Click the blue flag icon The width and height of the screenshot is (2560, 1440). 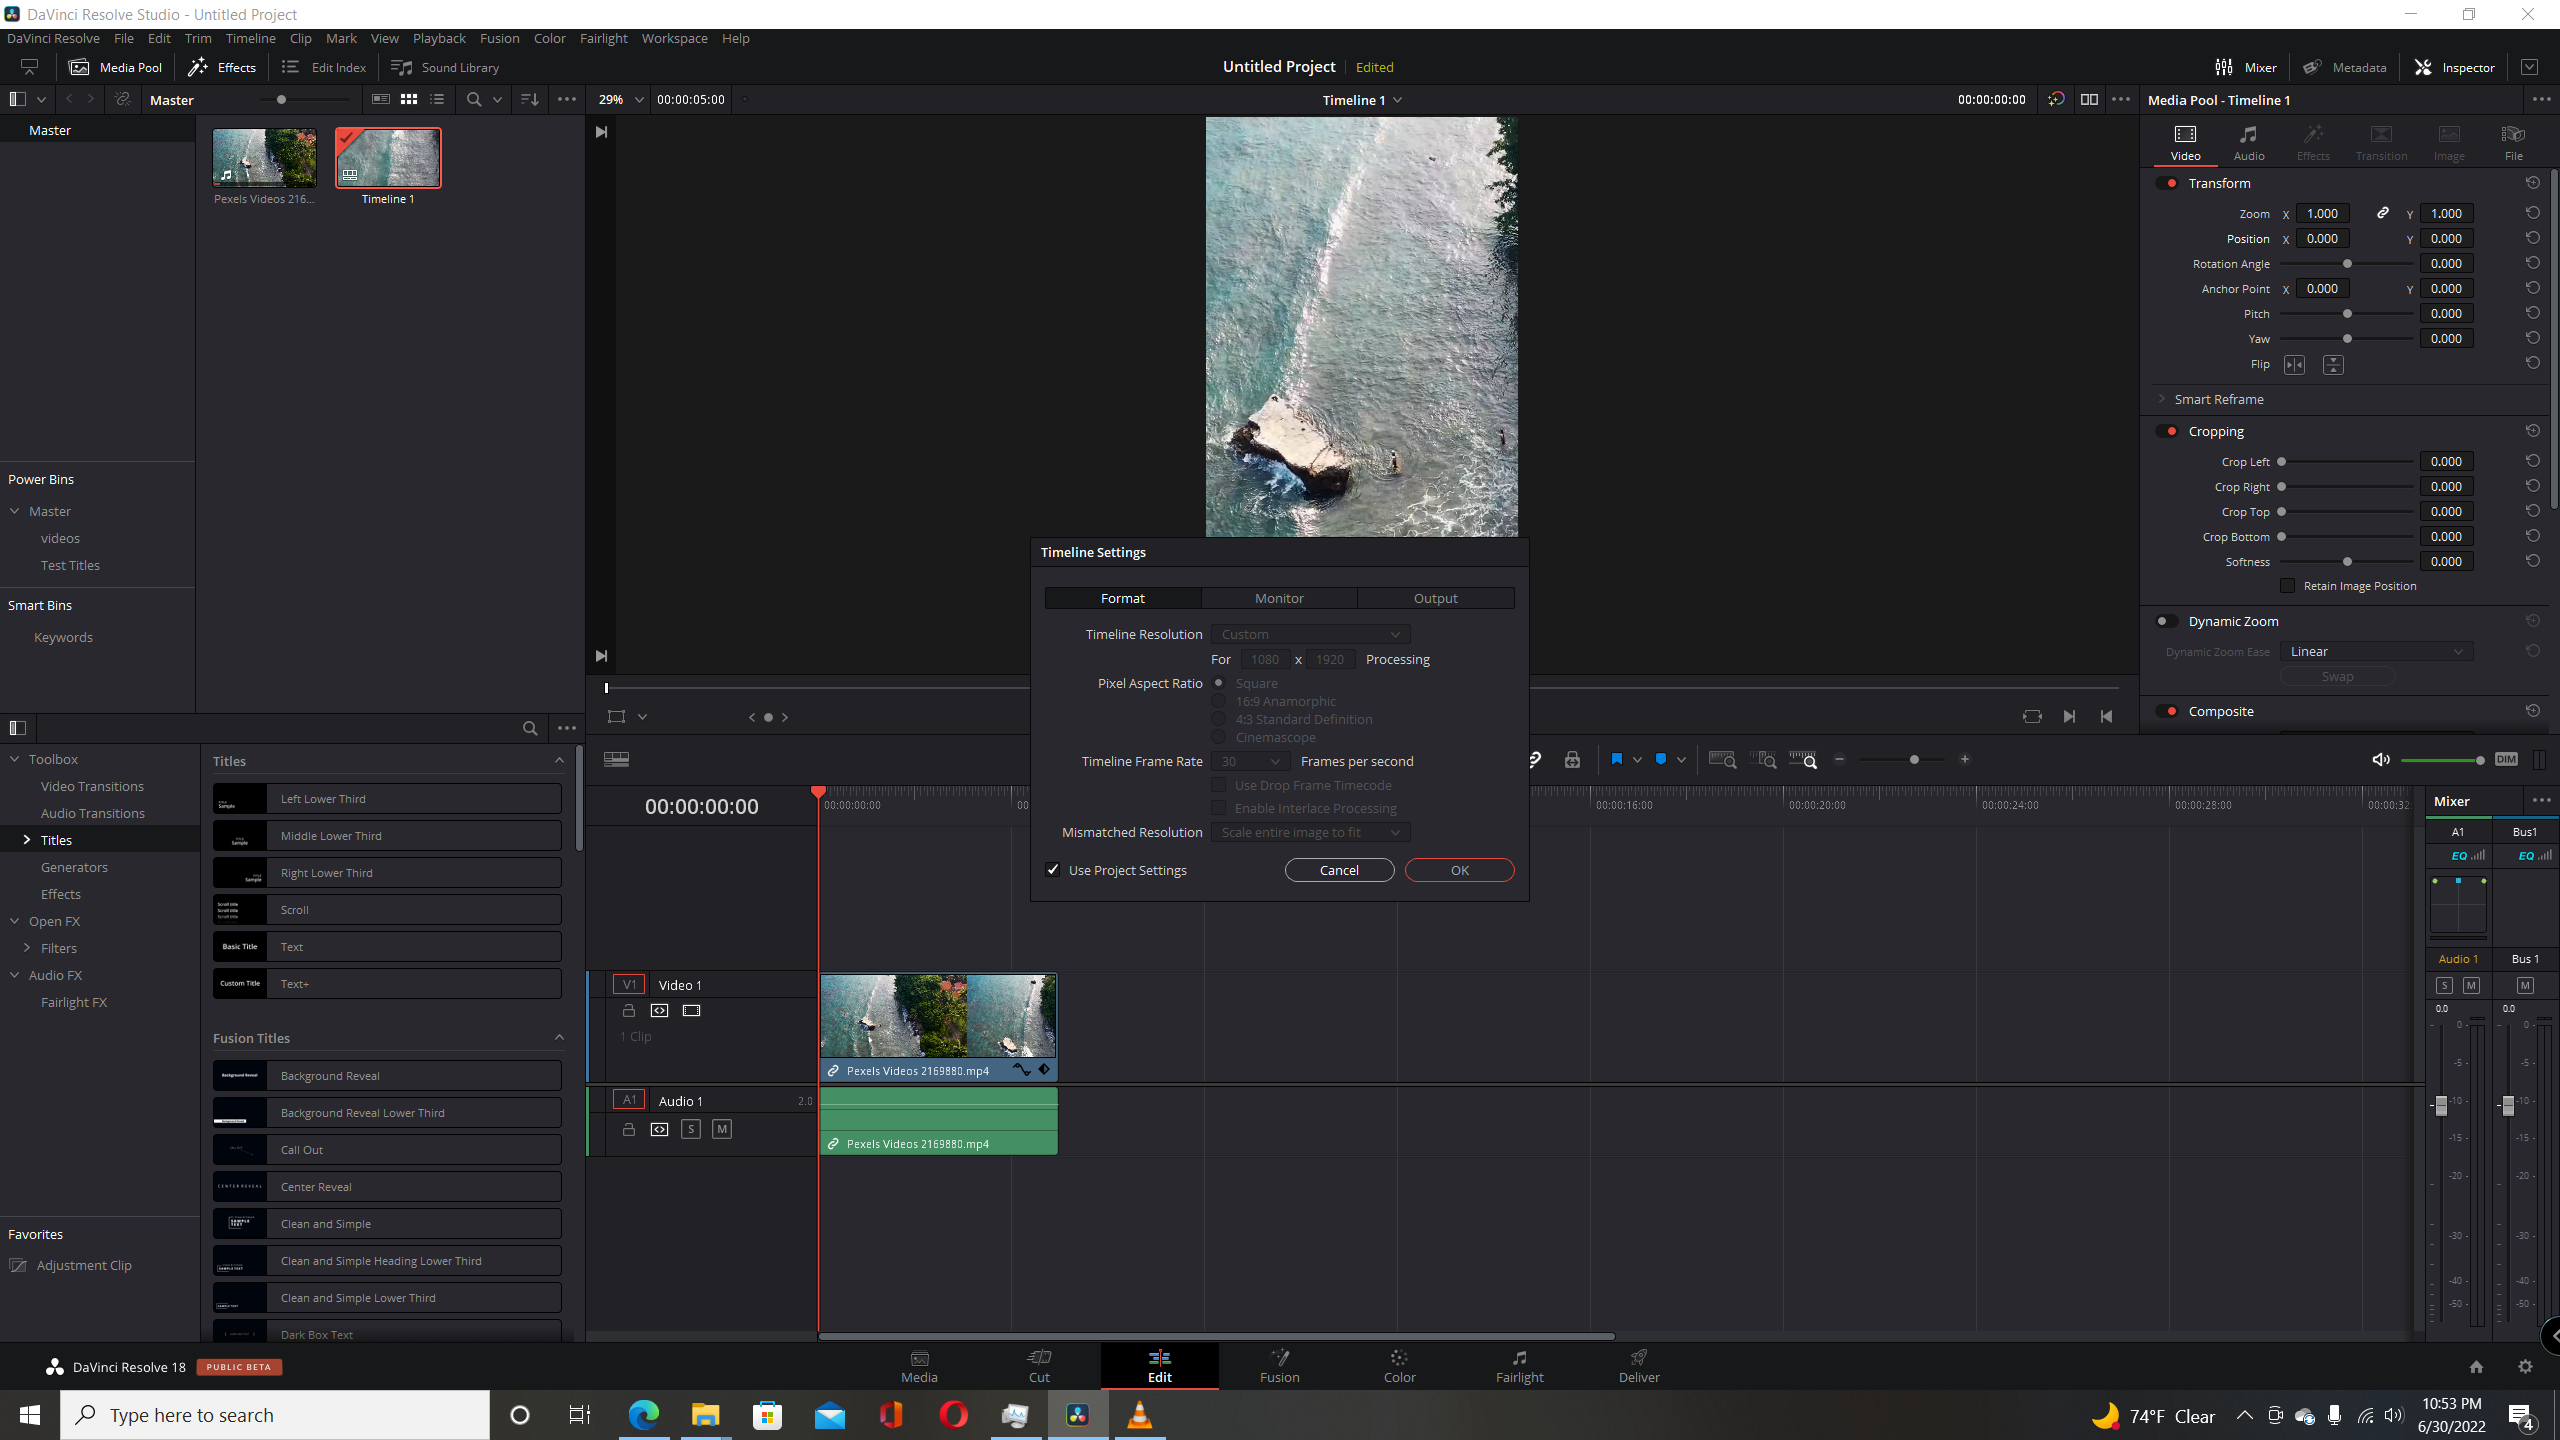coord(1617,760)
